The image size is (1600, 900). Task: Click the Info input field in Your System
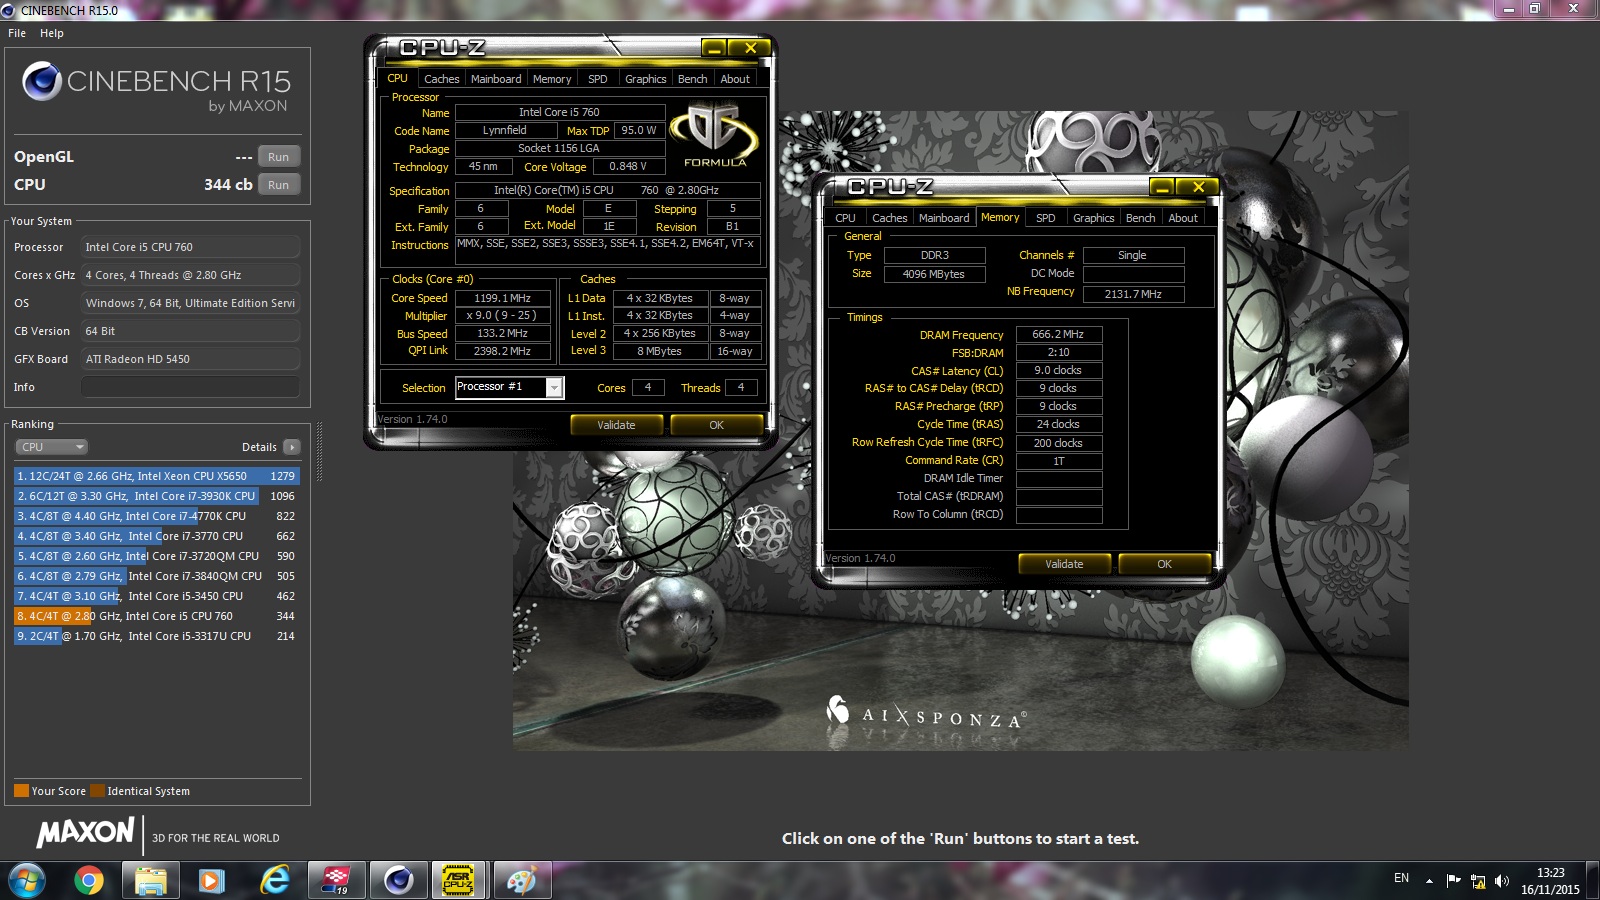pos(190,387)
